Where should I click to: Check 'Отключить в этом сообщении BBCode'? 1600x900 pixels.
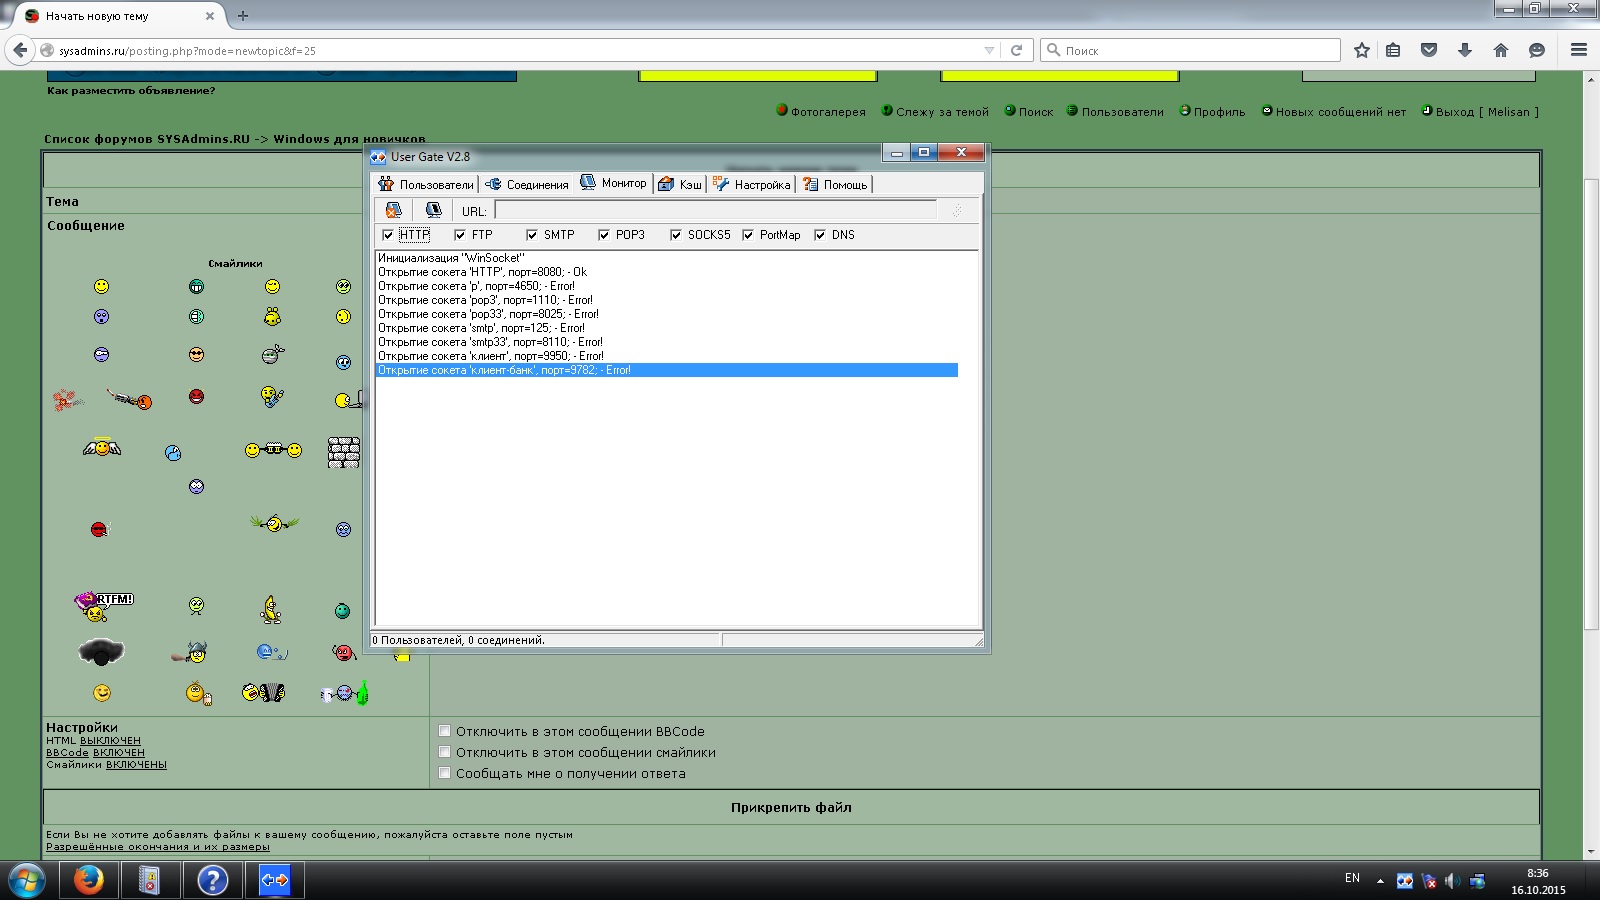pyautogui.click(x=445, y=731)
